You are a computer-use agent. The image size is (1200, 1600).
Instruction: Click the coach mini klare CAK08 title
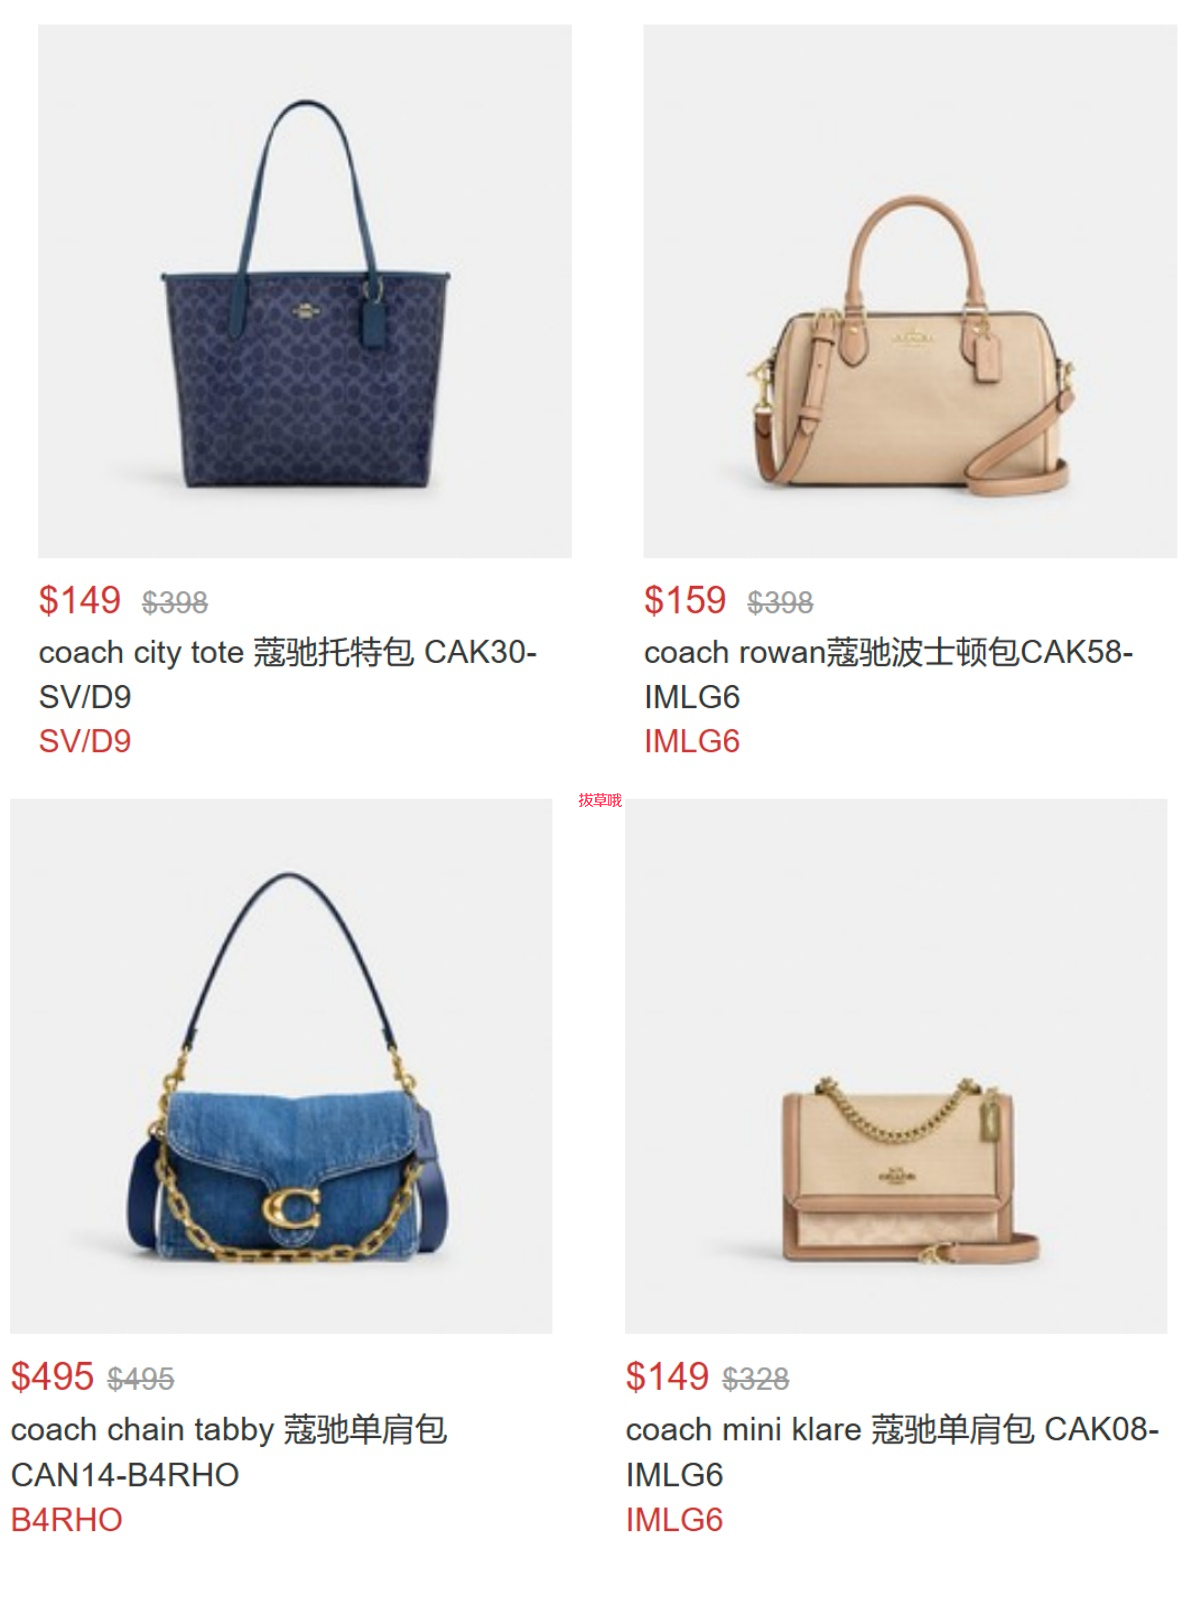(x=892, y=1451)
